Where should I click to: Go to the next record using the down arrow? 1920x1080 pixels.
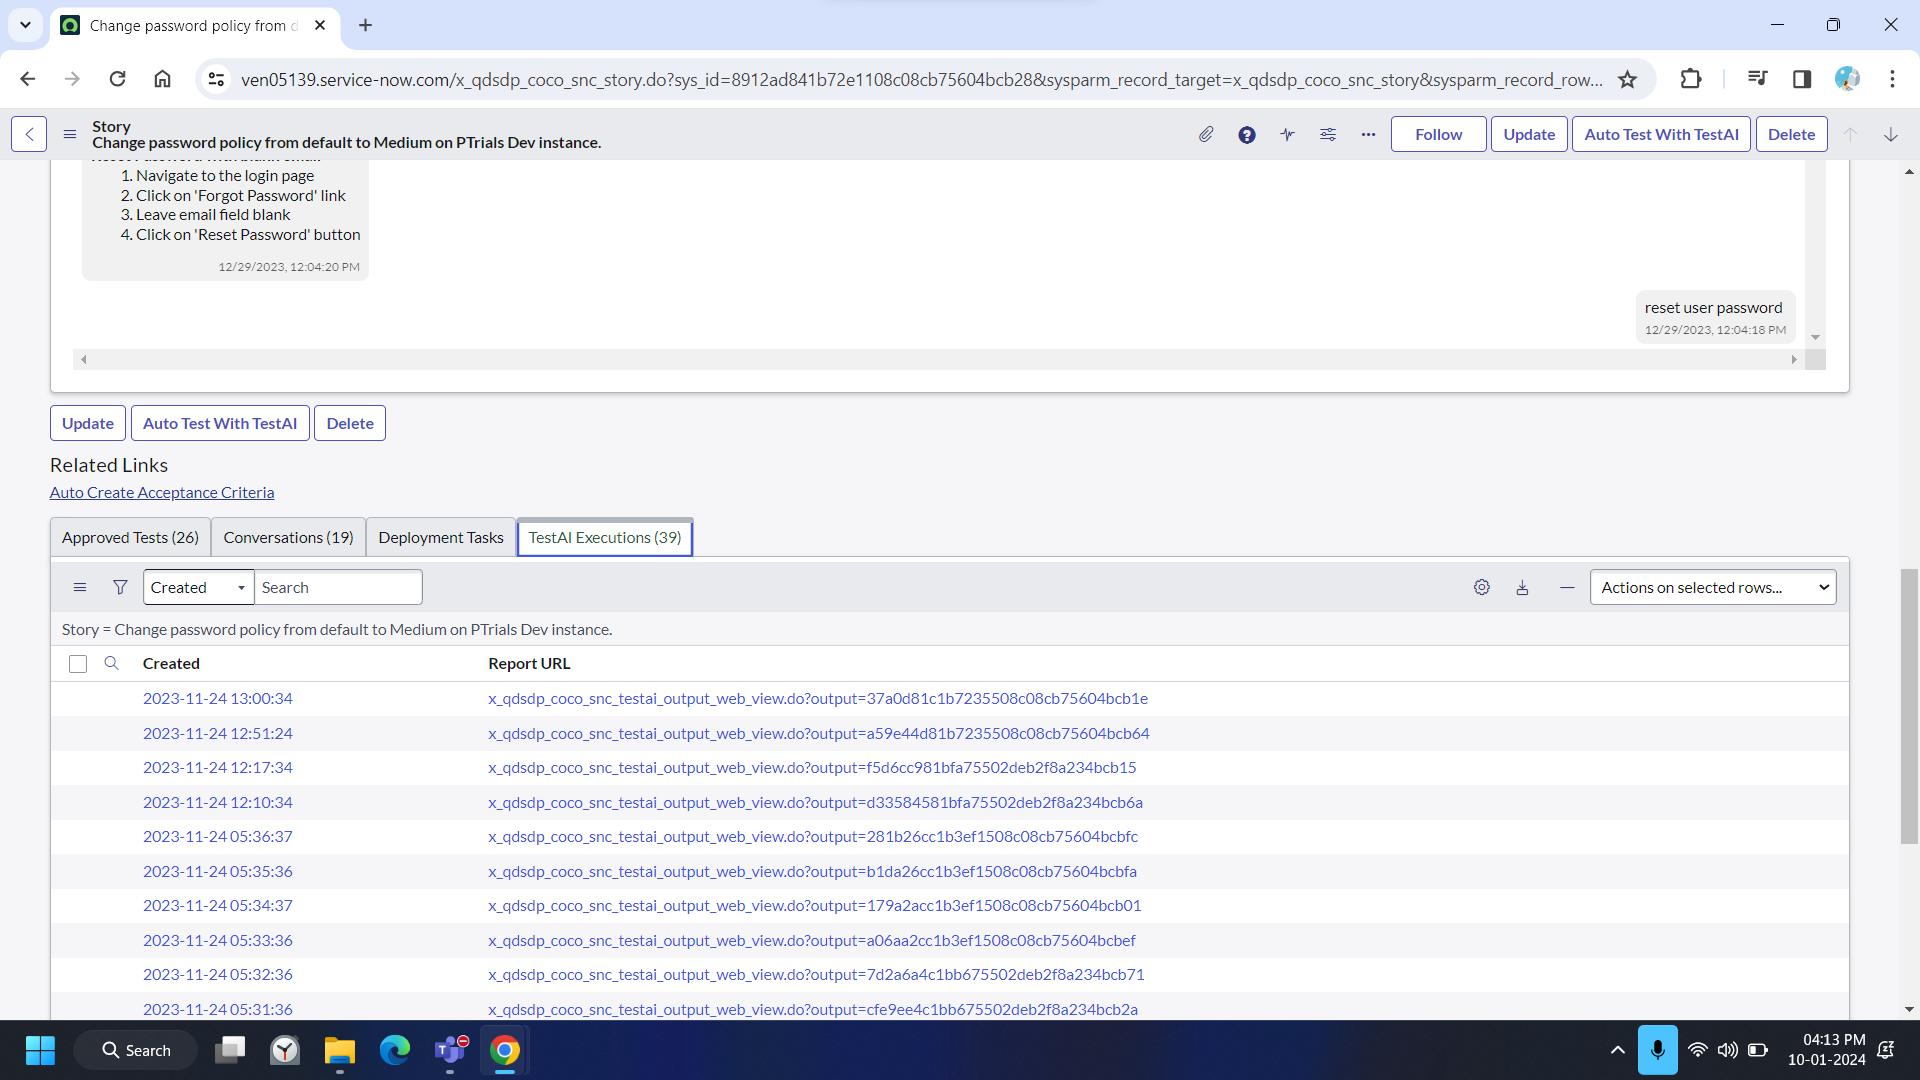1891,134
